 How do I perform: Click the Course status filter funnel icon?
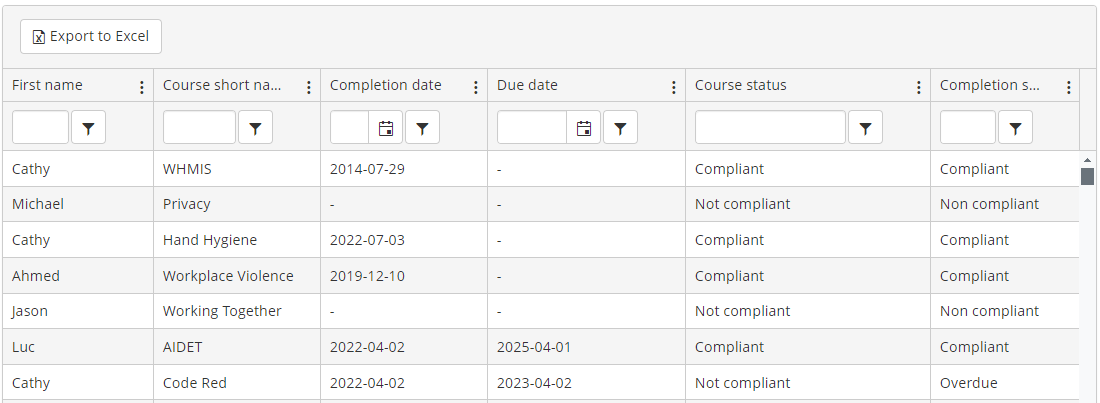866,128
